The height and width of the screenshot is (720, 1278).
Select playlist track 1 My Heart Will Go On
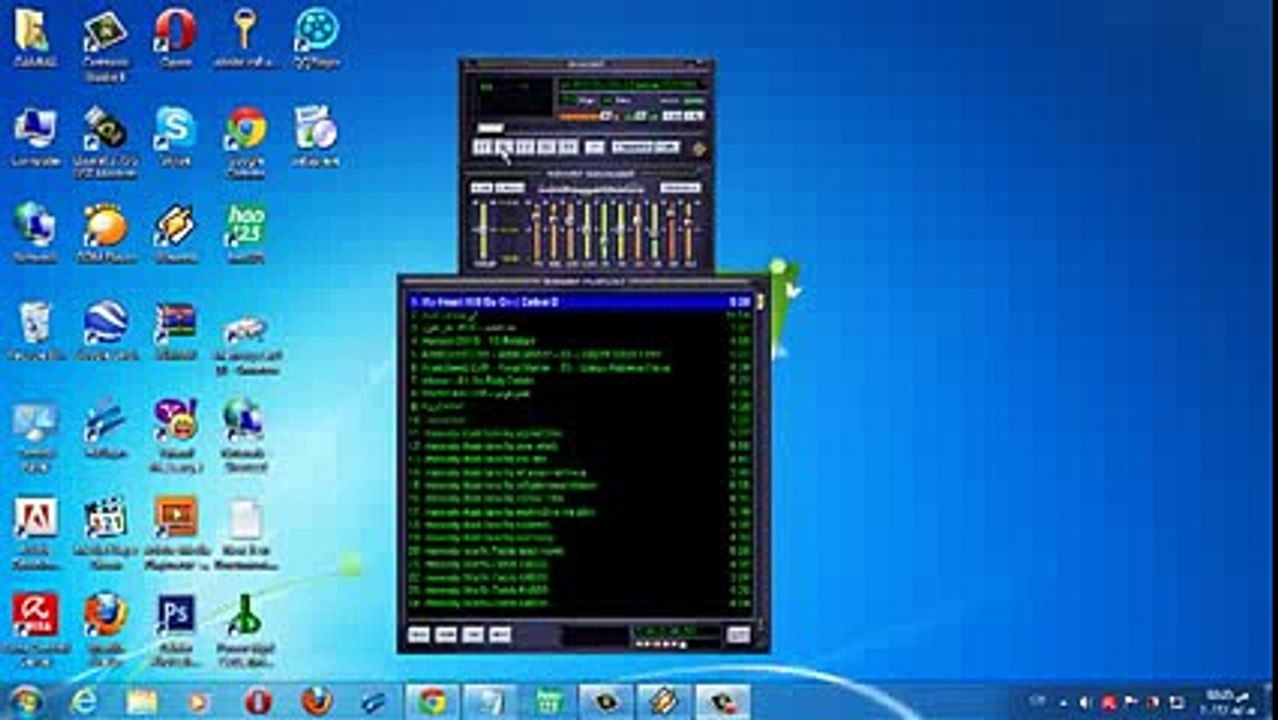tap(580, 301)
